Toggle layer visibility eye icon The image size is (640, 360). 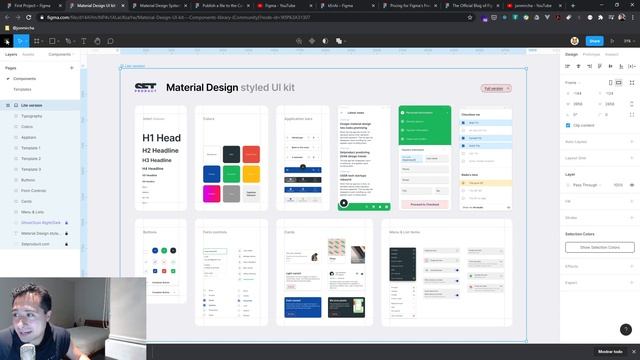click(632, 185)
